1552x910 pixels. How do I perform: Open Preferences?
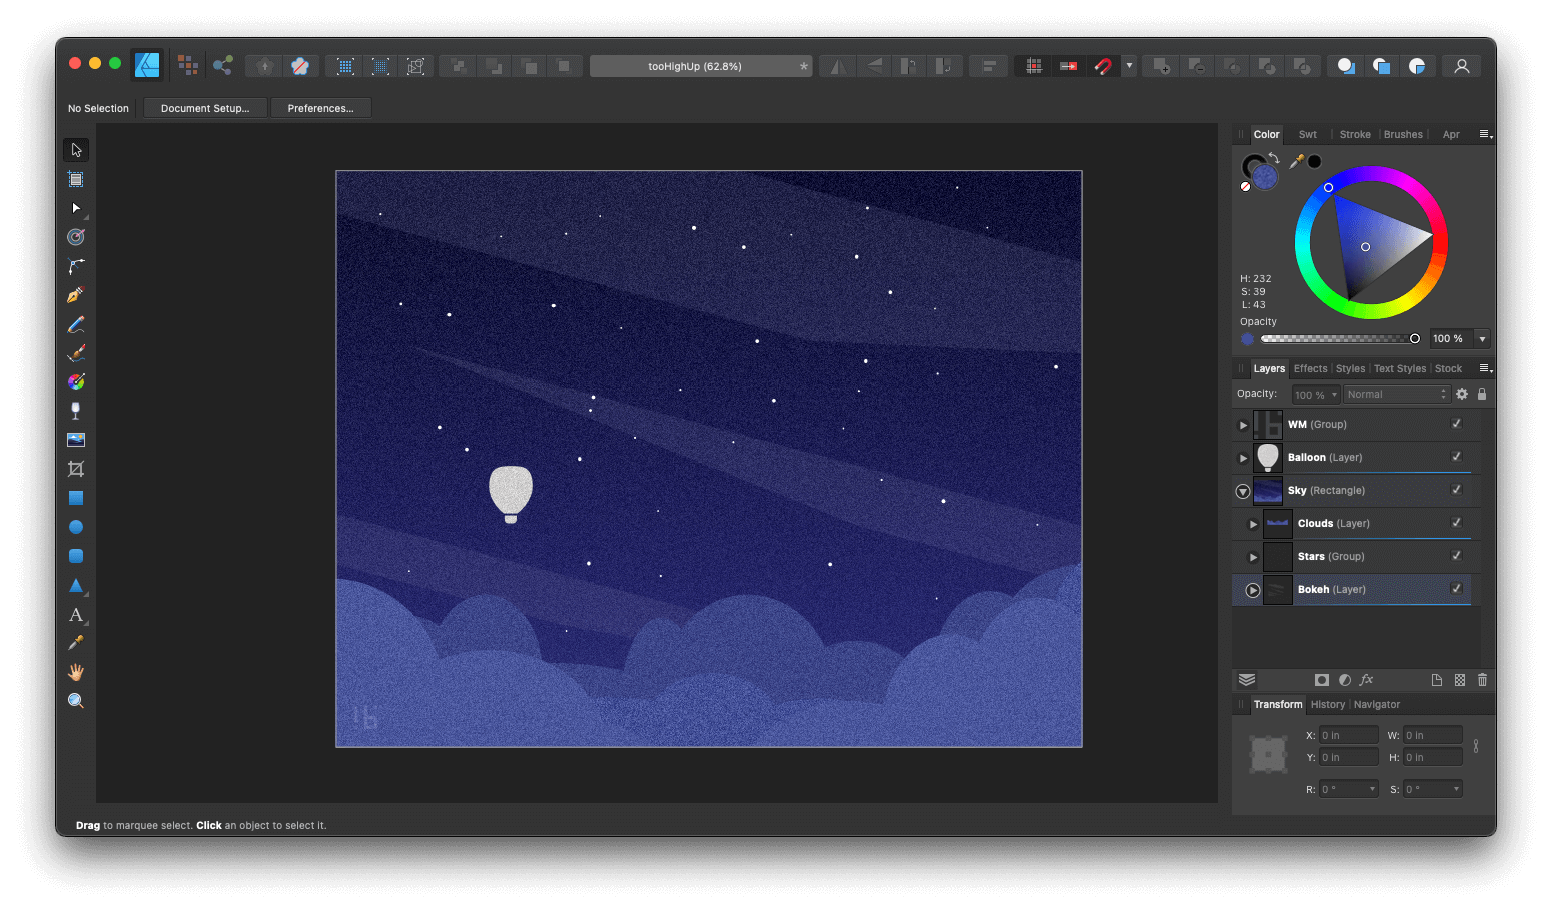(x=320, y=107)
